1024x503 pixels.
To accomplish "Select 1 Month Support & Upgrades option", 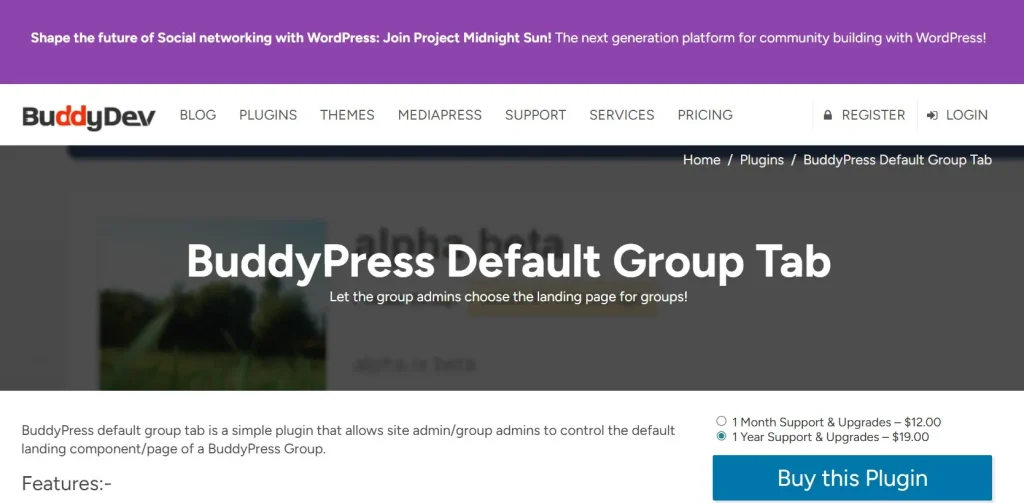I will click(x=721, y=421).
